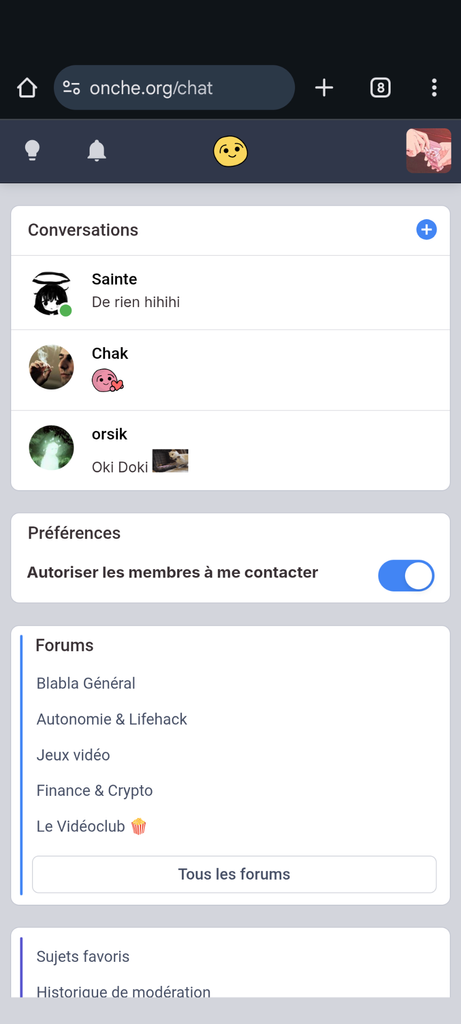Tap the yellow Onche smiley logo
This screenshot has height=1024, width=461.
230,151
